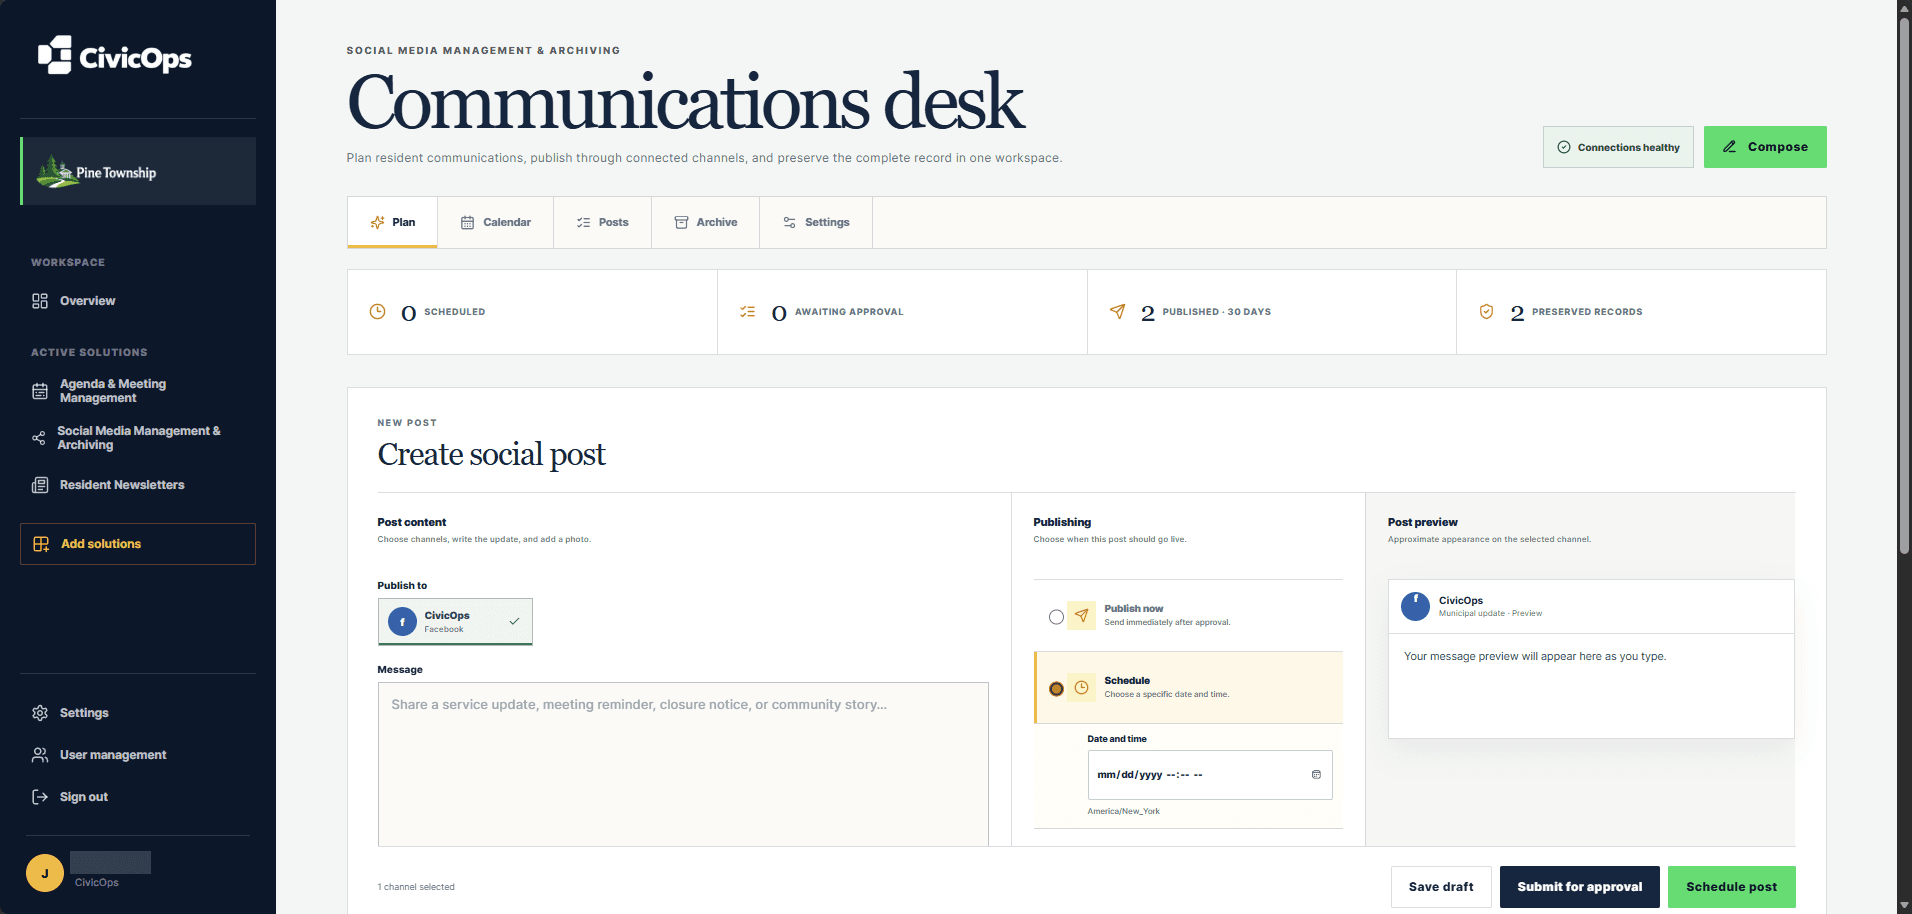Switch to the Calendar tab
1912x914 pixels.
tap(495, 222)
